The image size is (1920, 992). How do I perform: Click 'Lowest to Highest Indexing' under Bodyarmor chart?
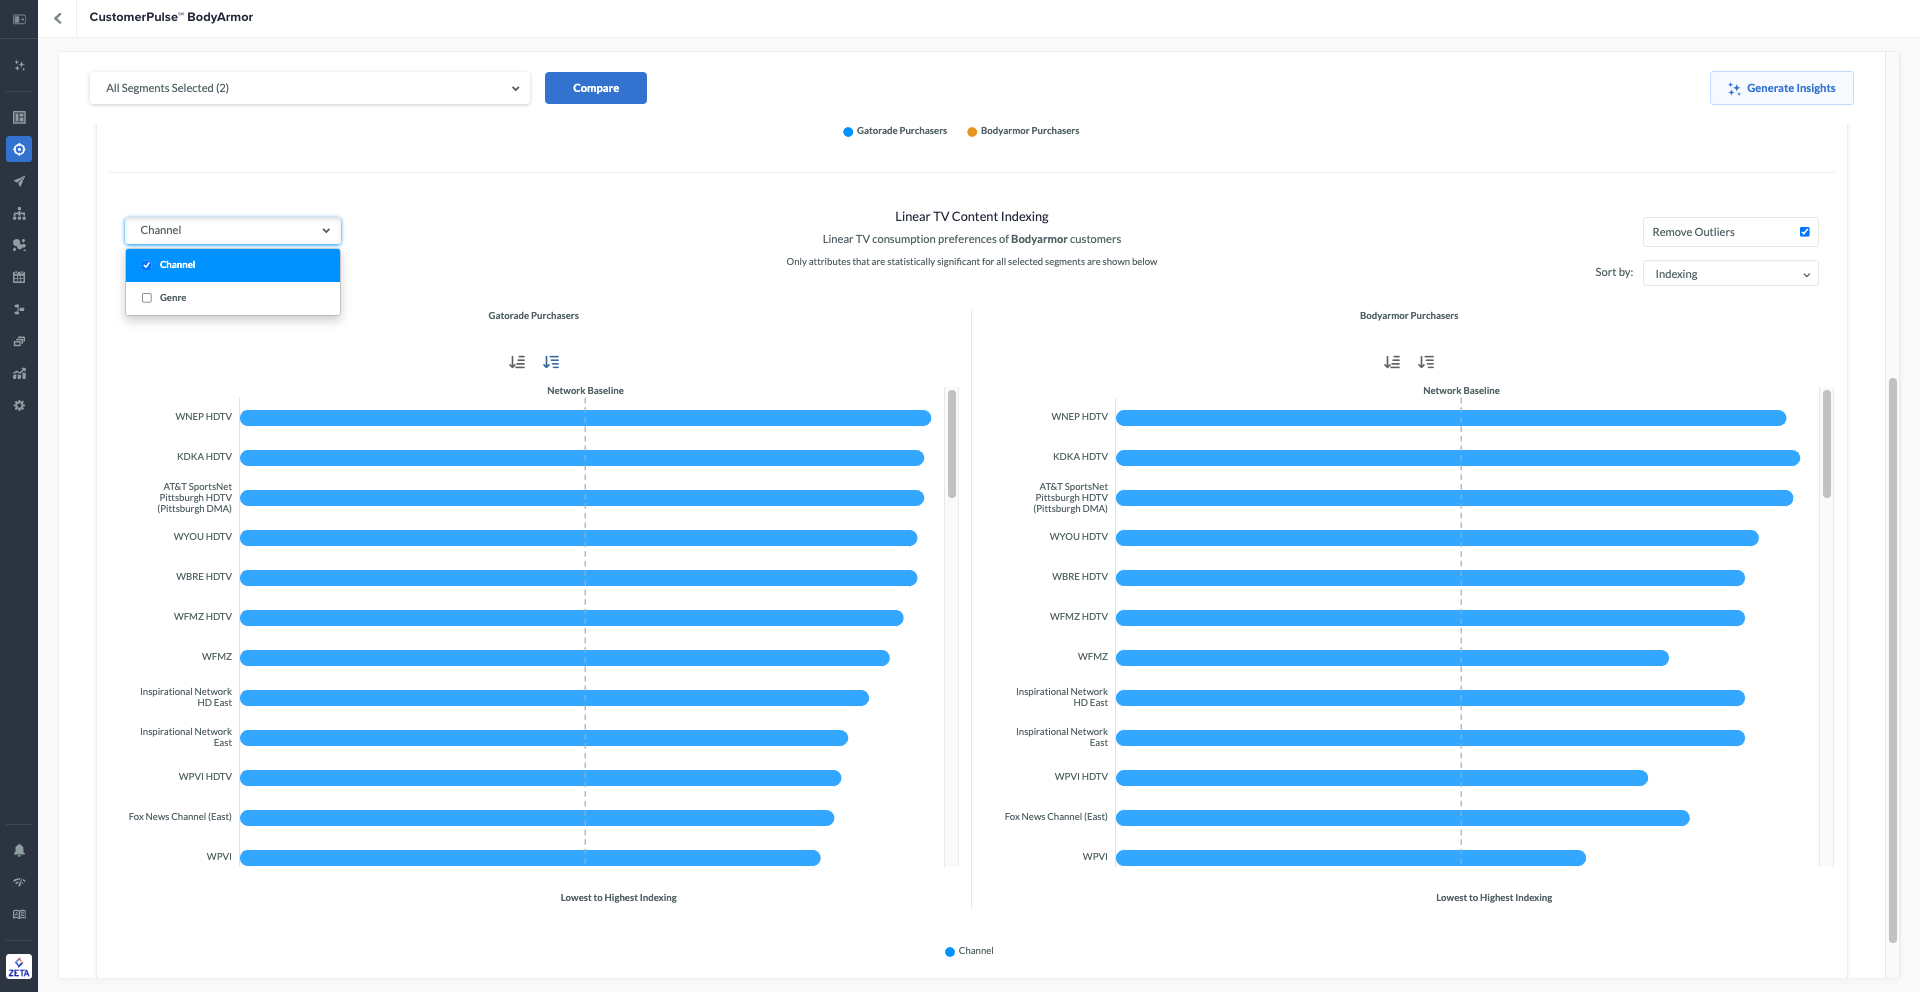[x=1494, y=898]
